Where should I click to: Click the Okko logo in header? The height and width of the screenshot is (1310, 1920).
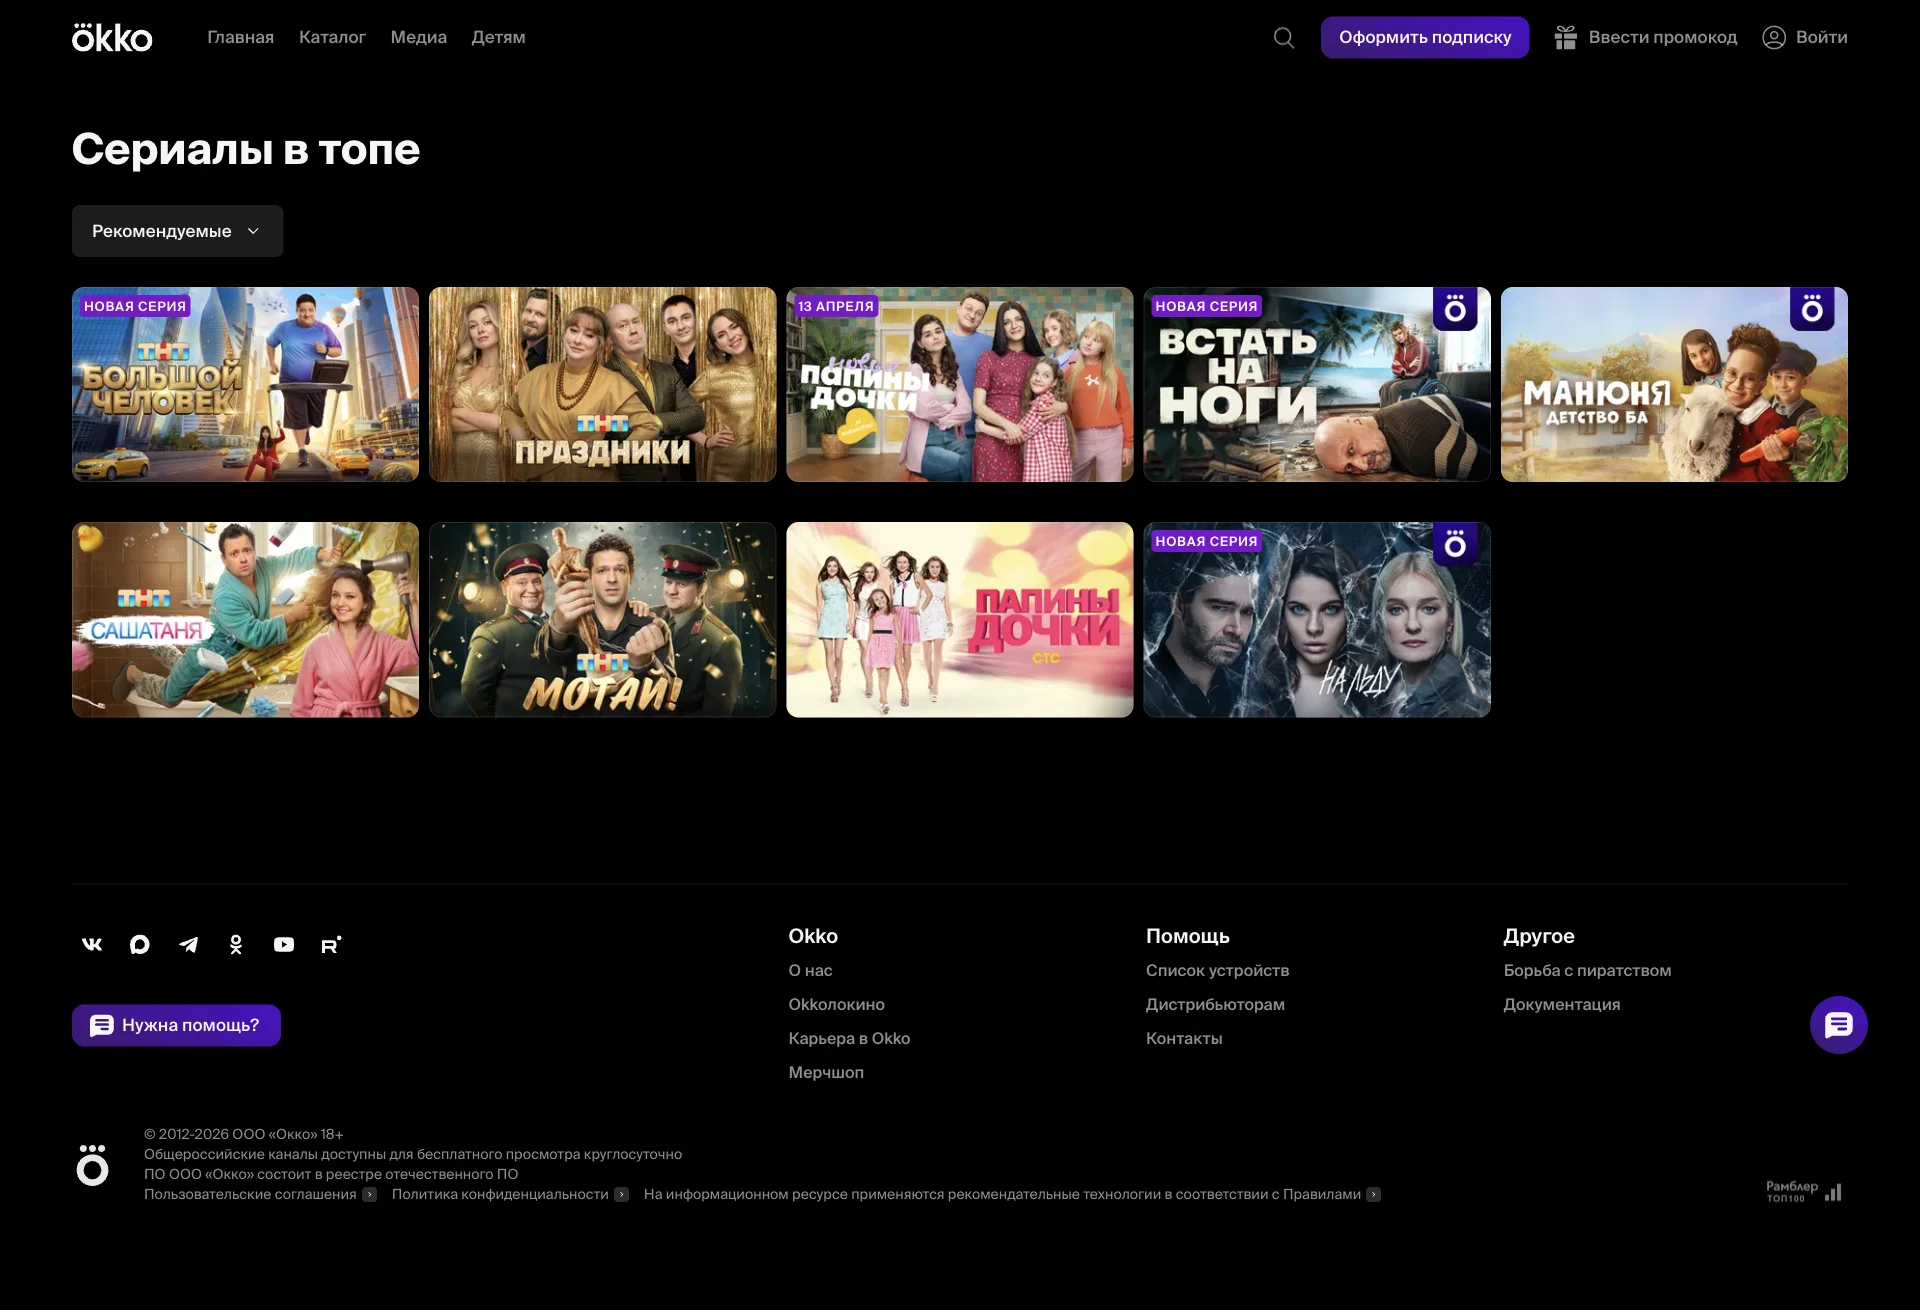point(112,38)
